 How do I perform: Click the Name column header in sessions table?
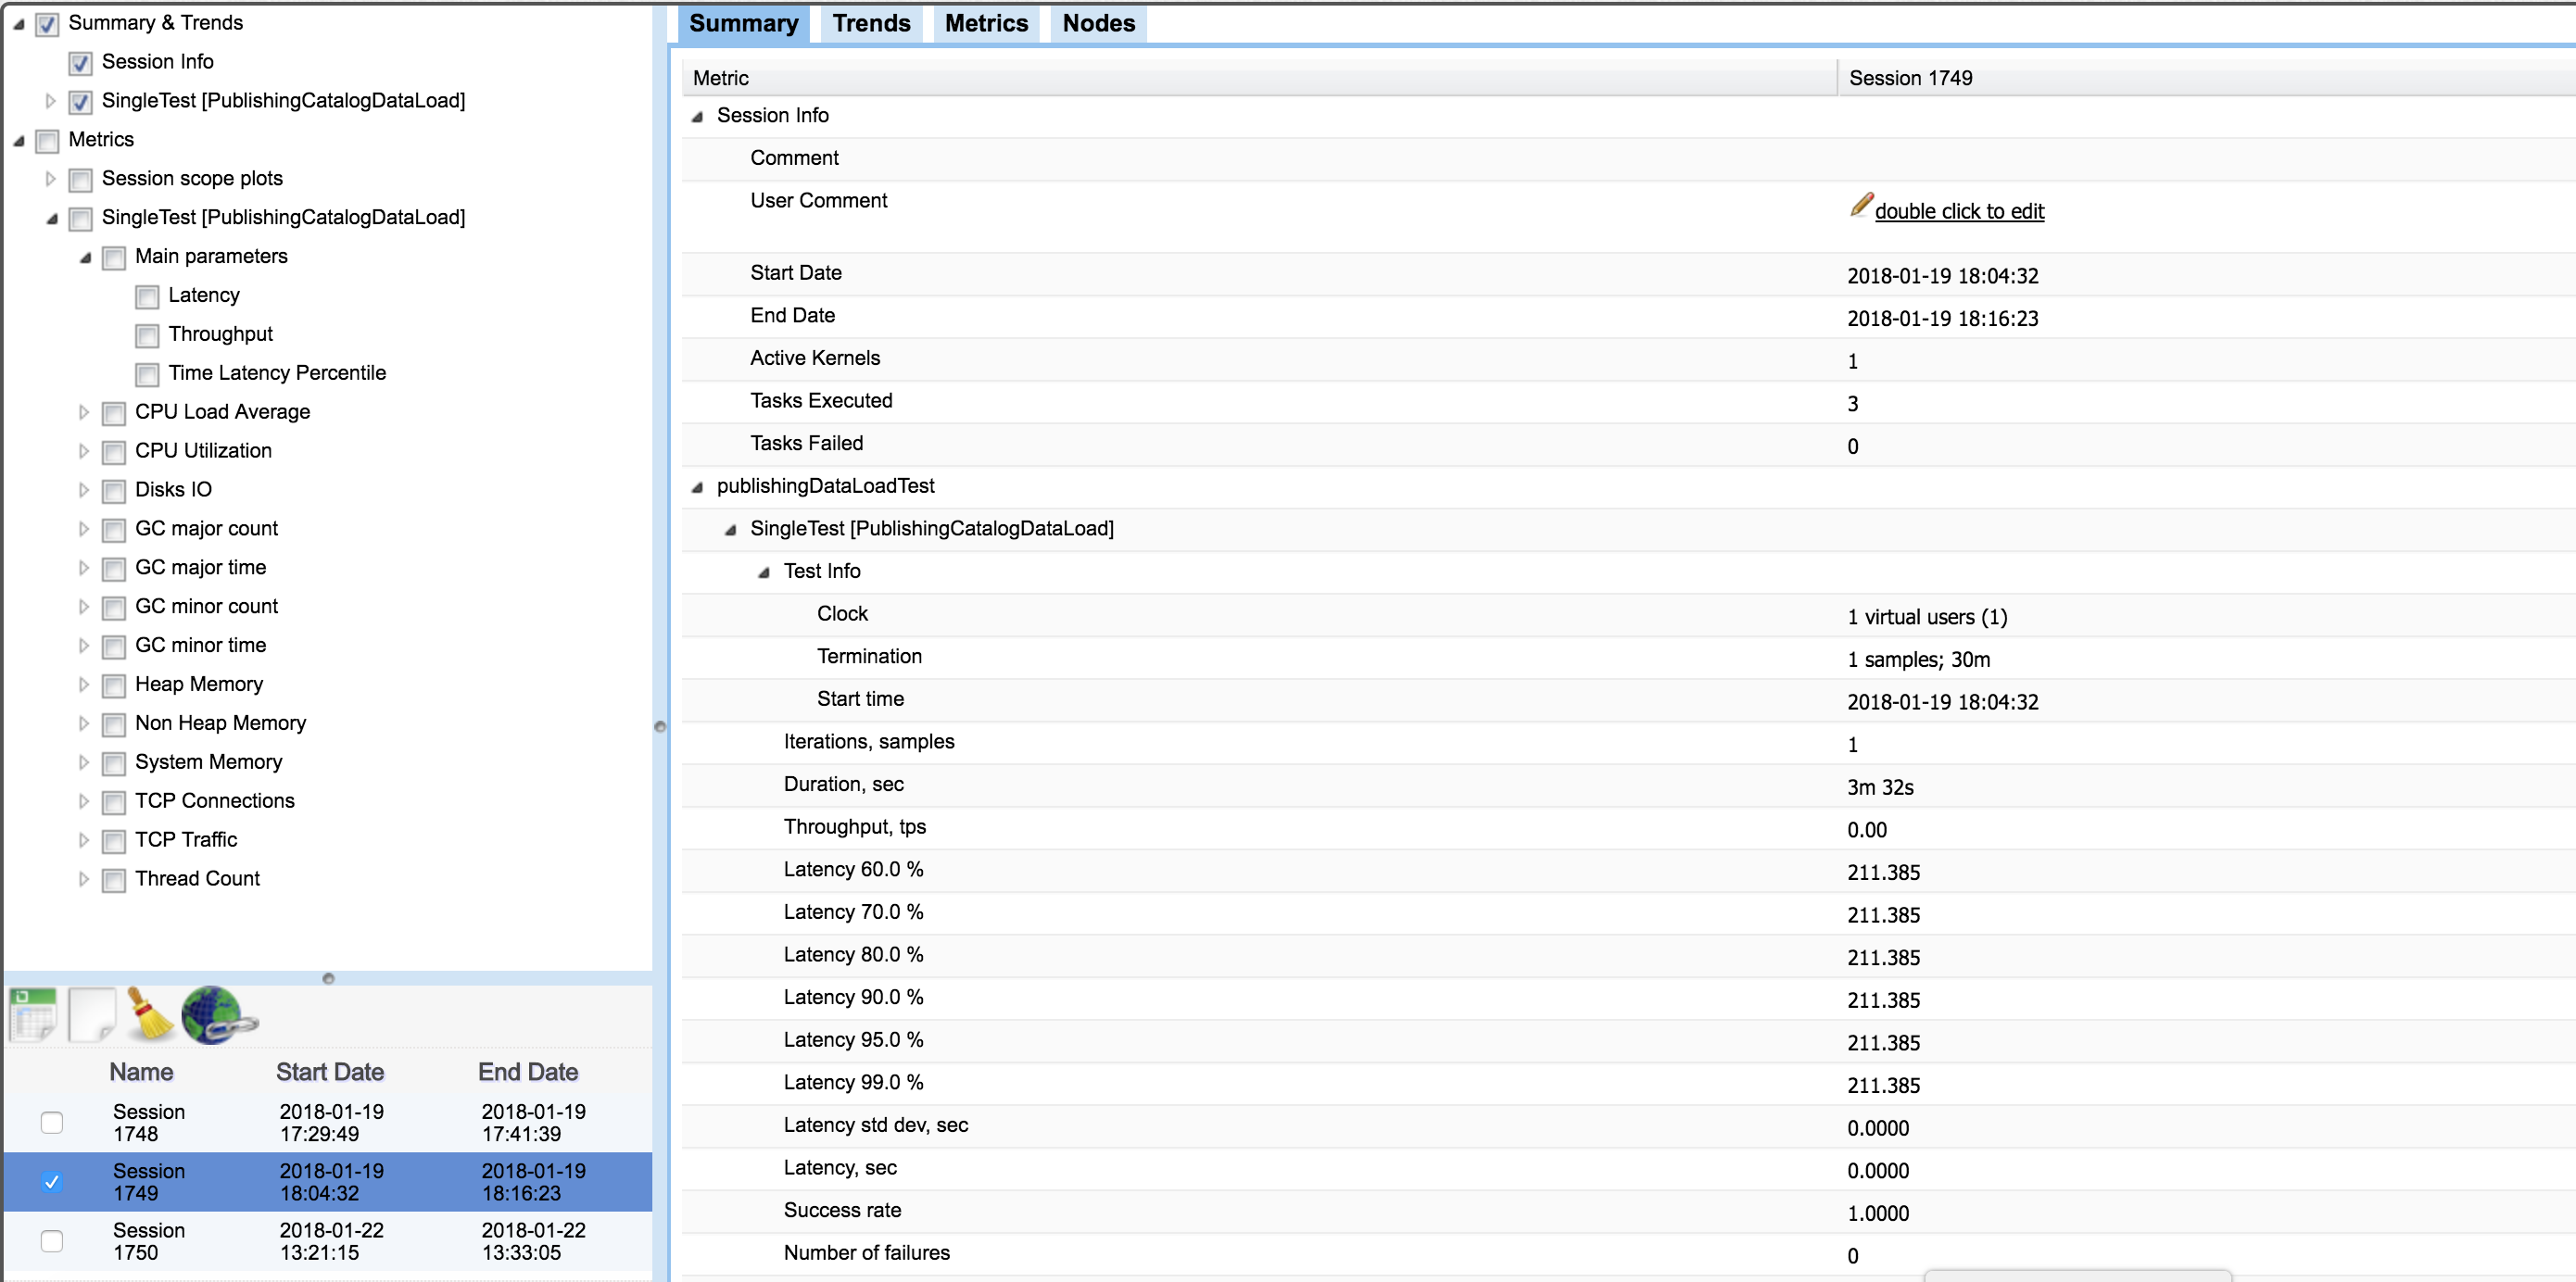coord(141,1072)
